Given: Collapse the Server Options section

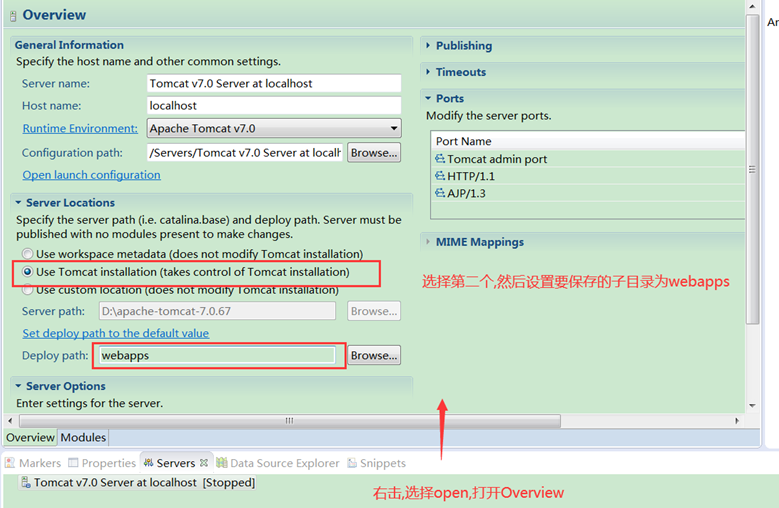Looking at the screenshot, I should pos(18,386).
